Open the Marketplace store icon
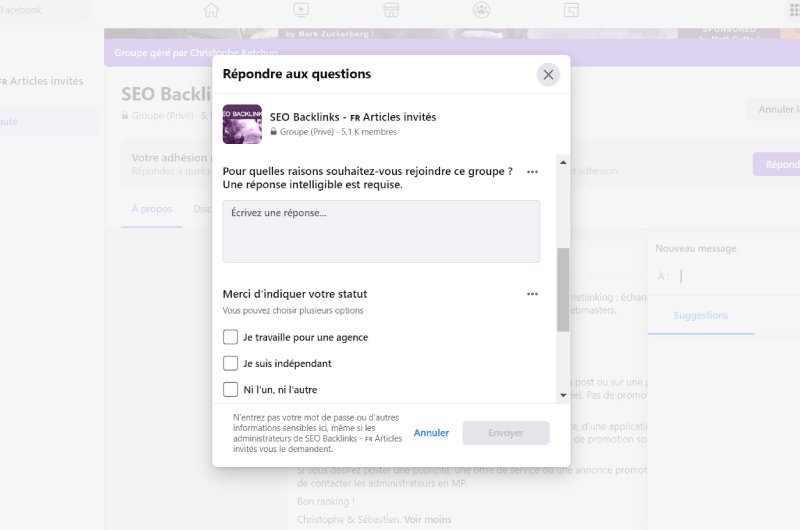800x530 pixels. (x=391, y=10)
